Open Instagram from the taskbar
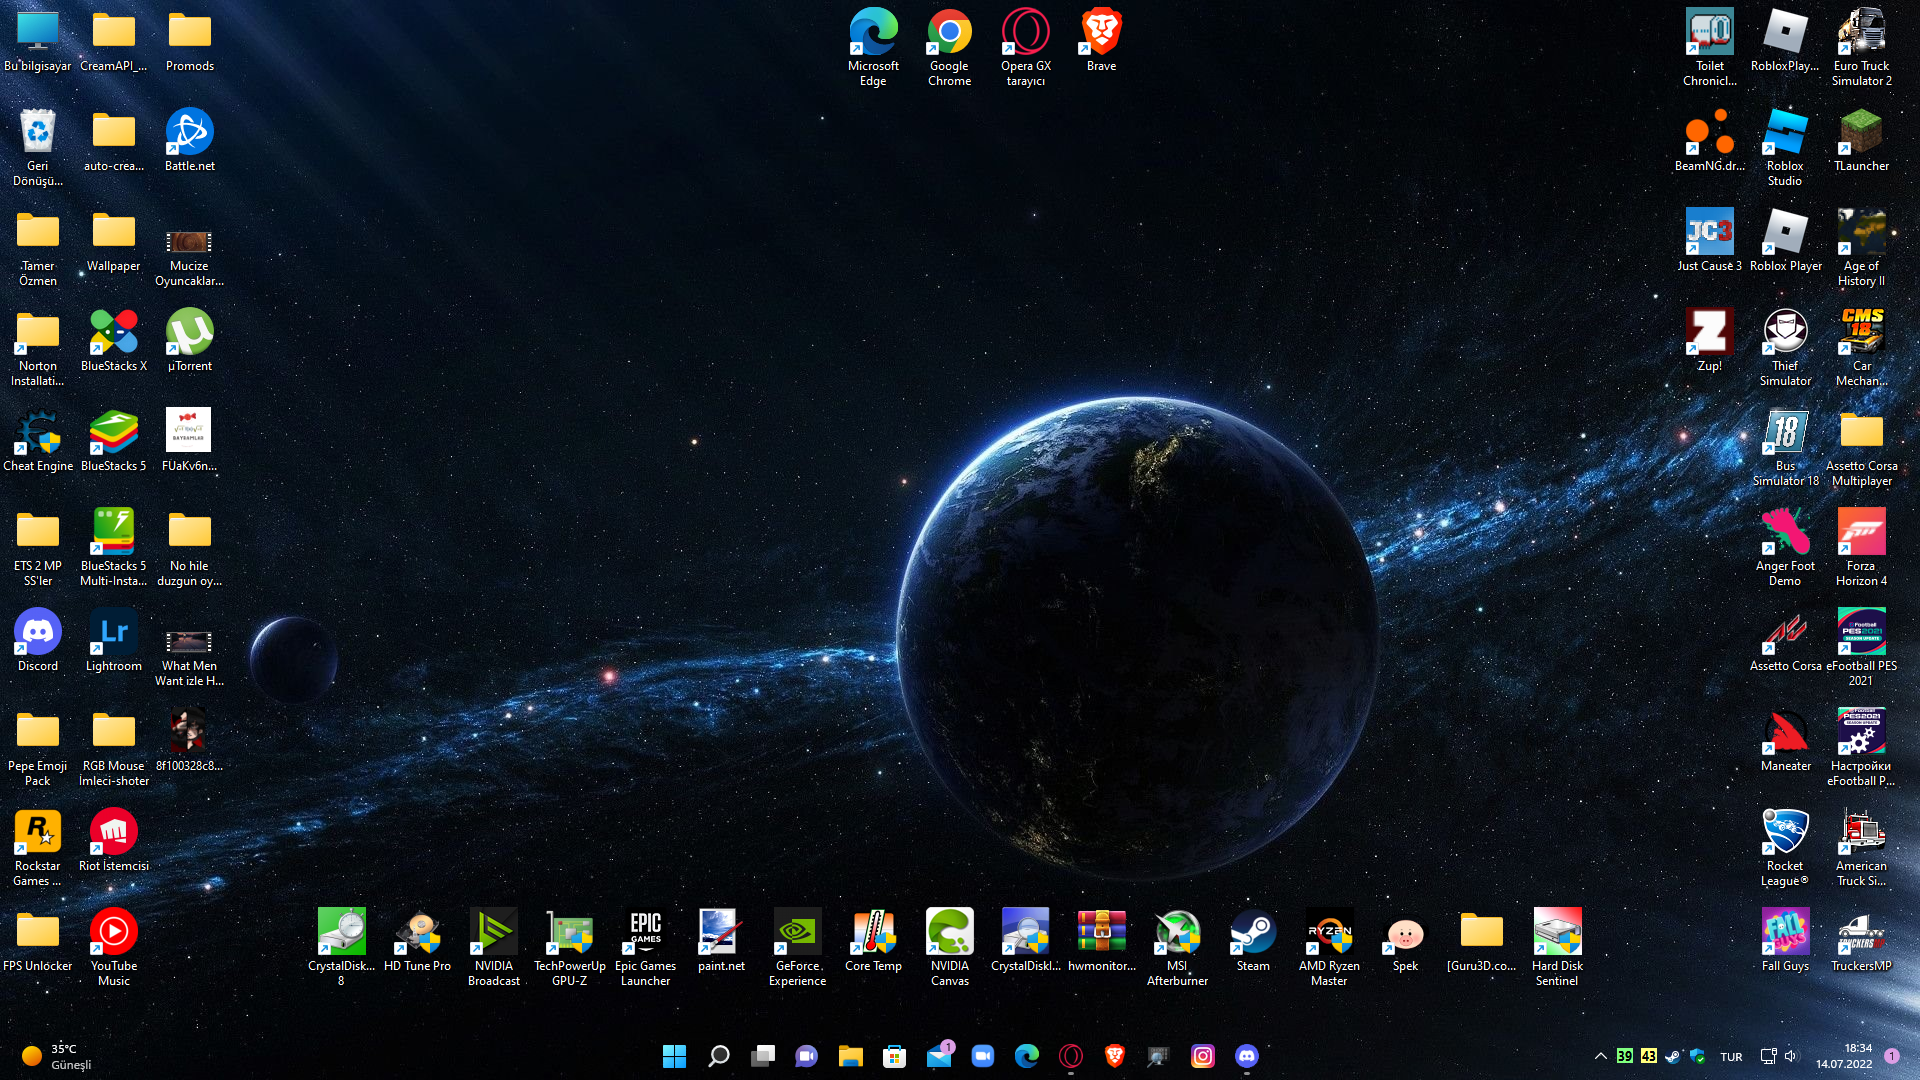Viewport: 1920px width, 1080px height. click(1203, 1056)
